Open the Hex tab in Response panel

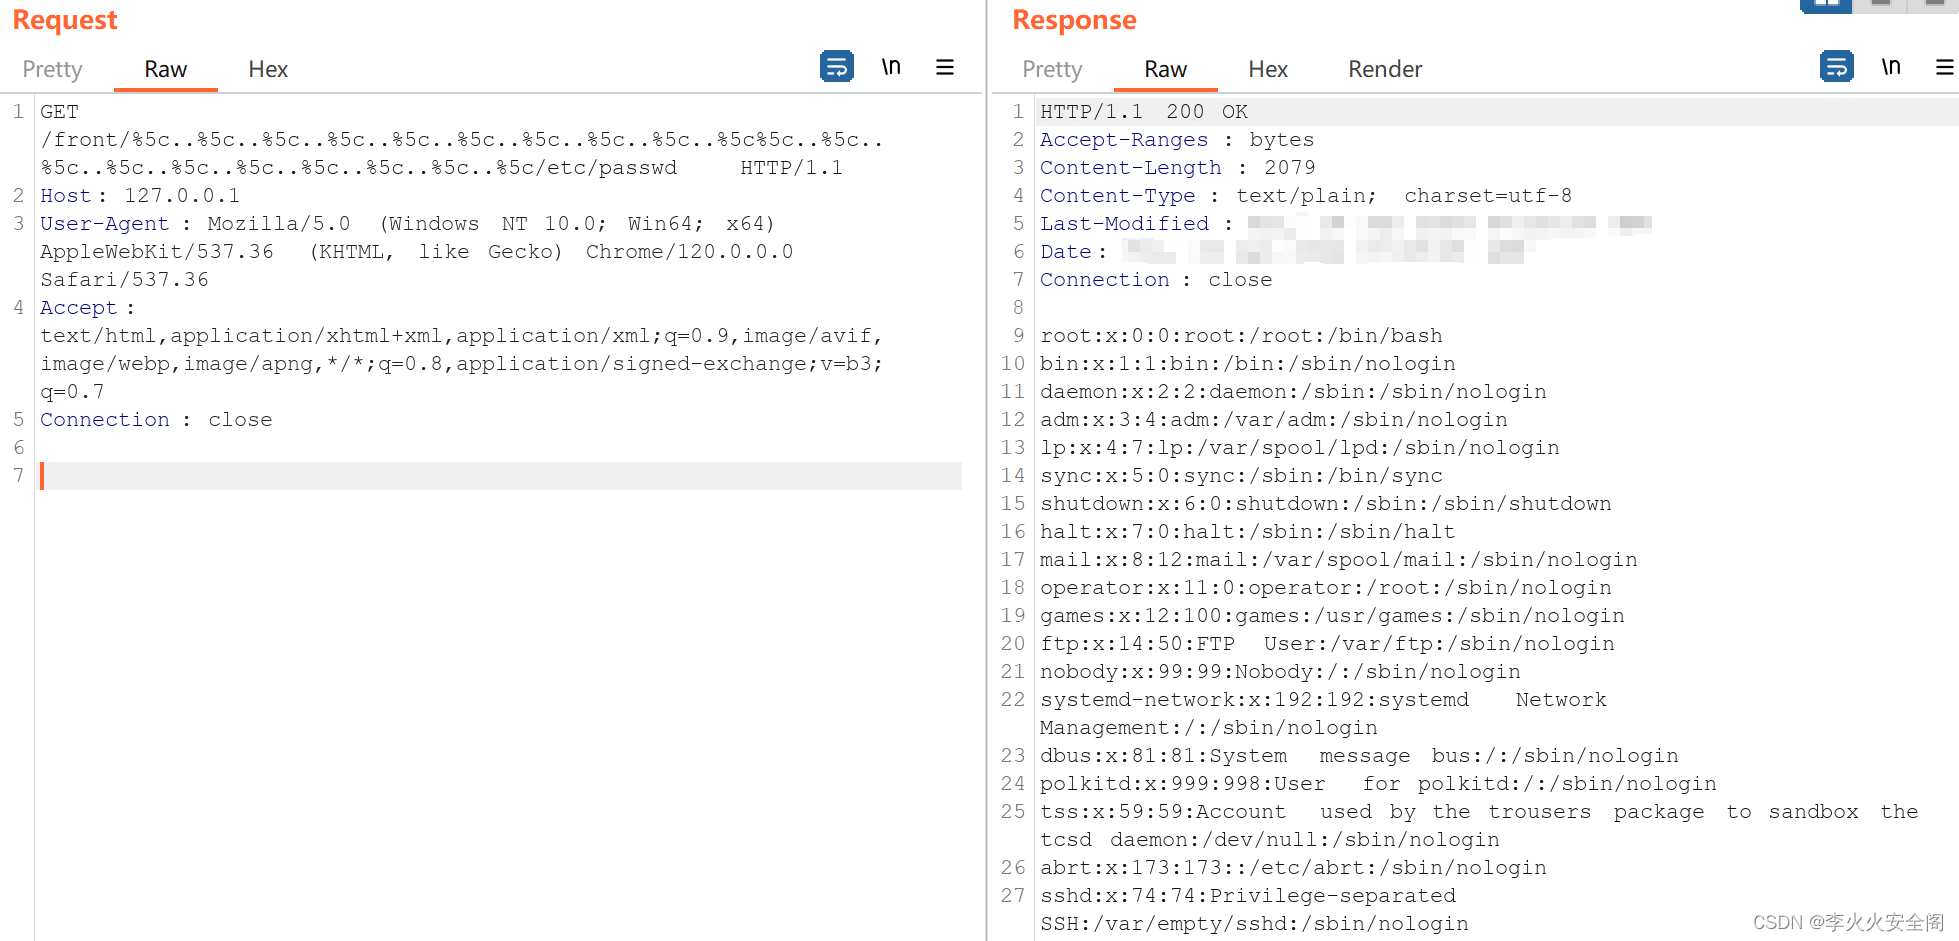click(x=1268, y=69)
